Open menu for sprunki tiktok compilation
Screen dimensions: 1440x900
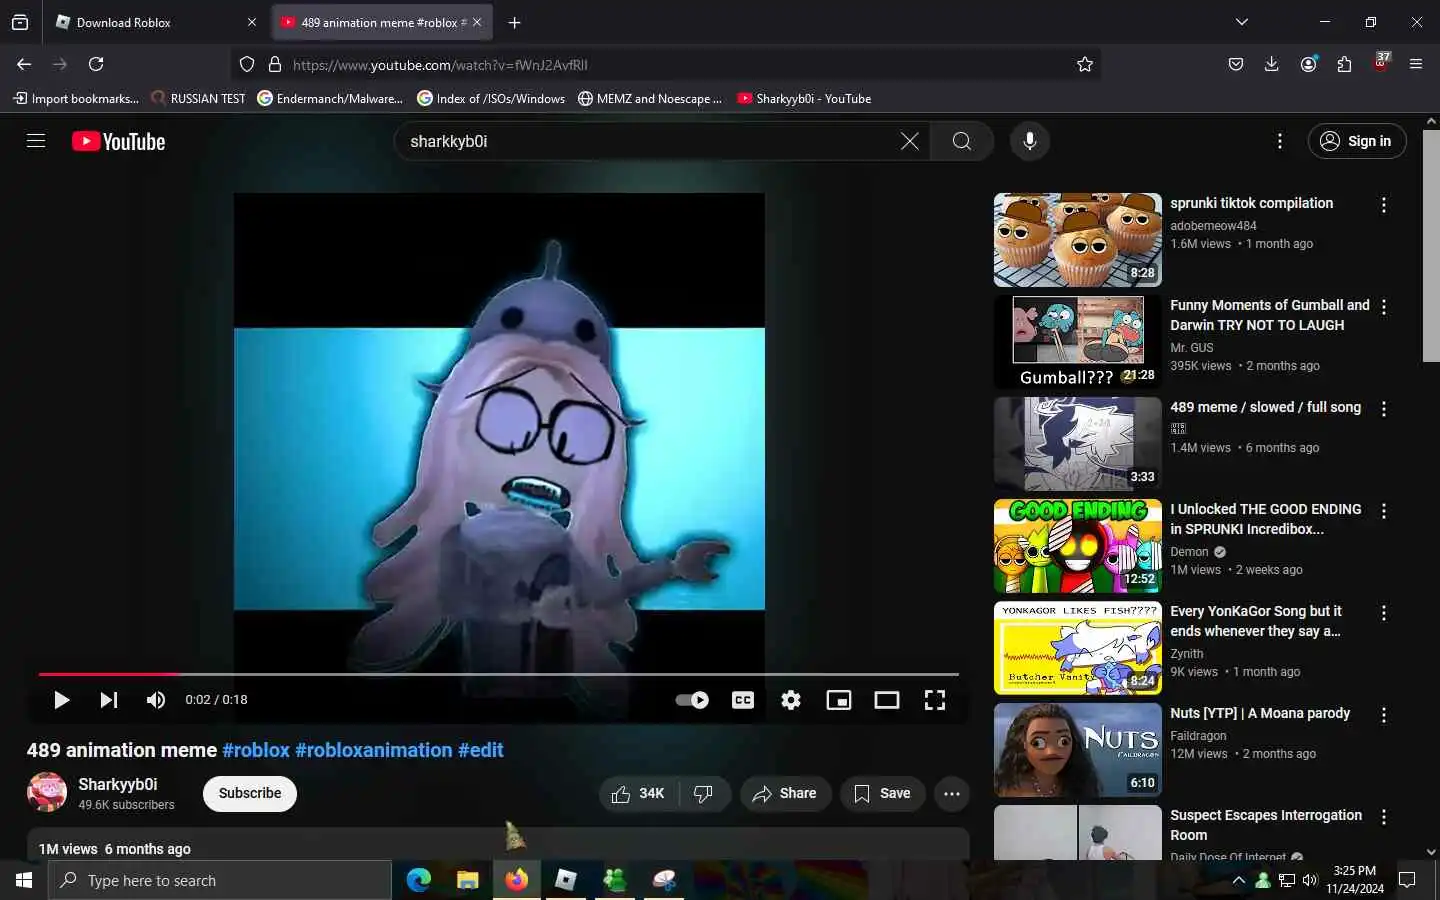coord(1384,205)
